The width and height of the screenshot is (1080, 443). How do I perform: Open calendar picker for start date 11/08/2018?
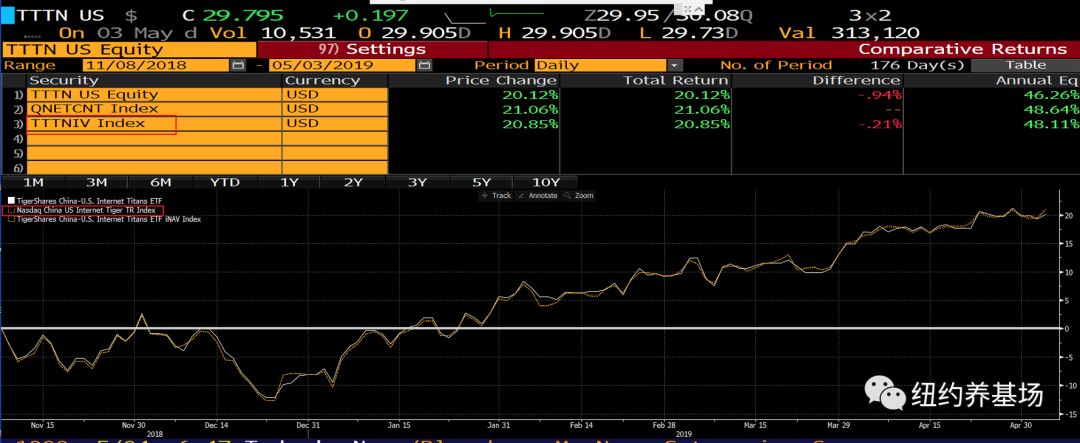238,65
